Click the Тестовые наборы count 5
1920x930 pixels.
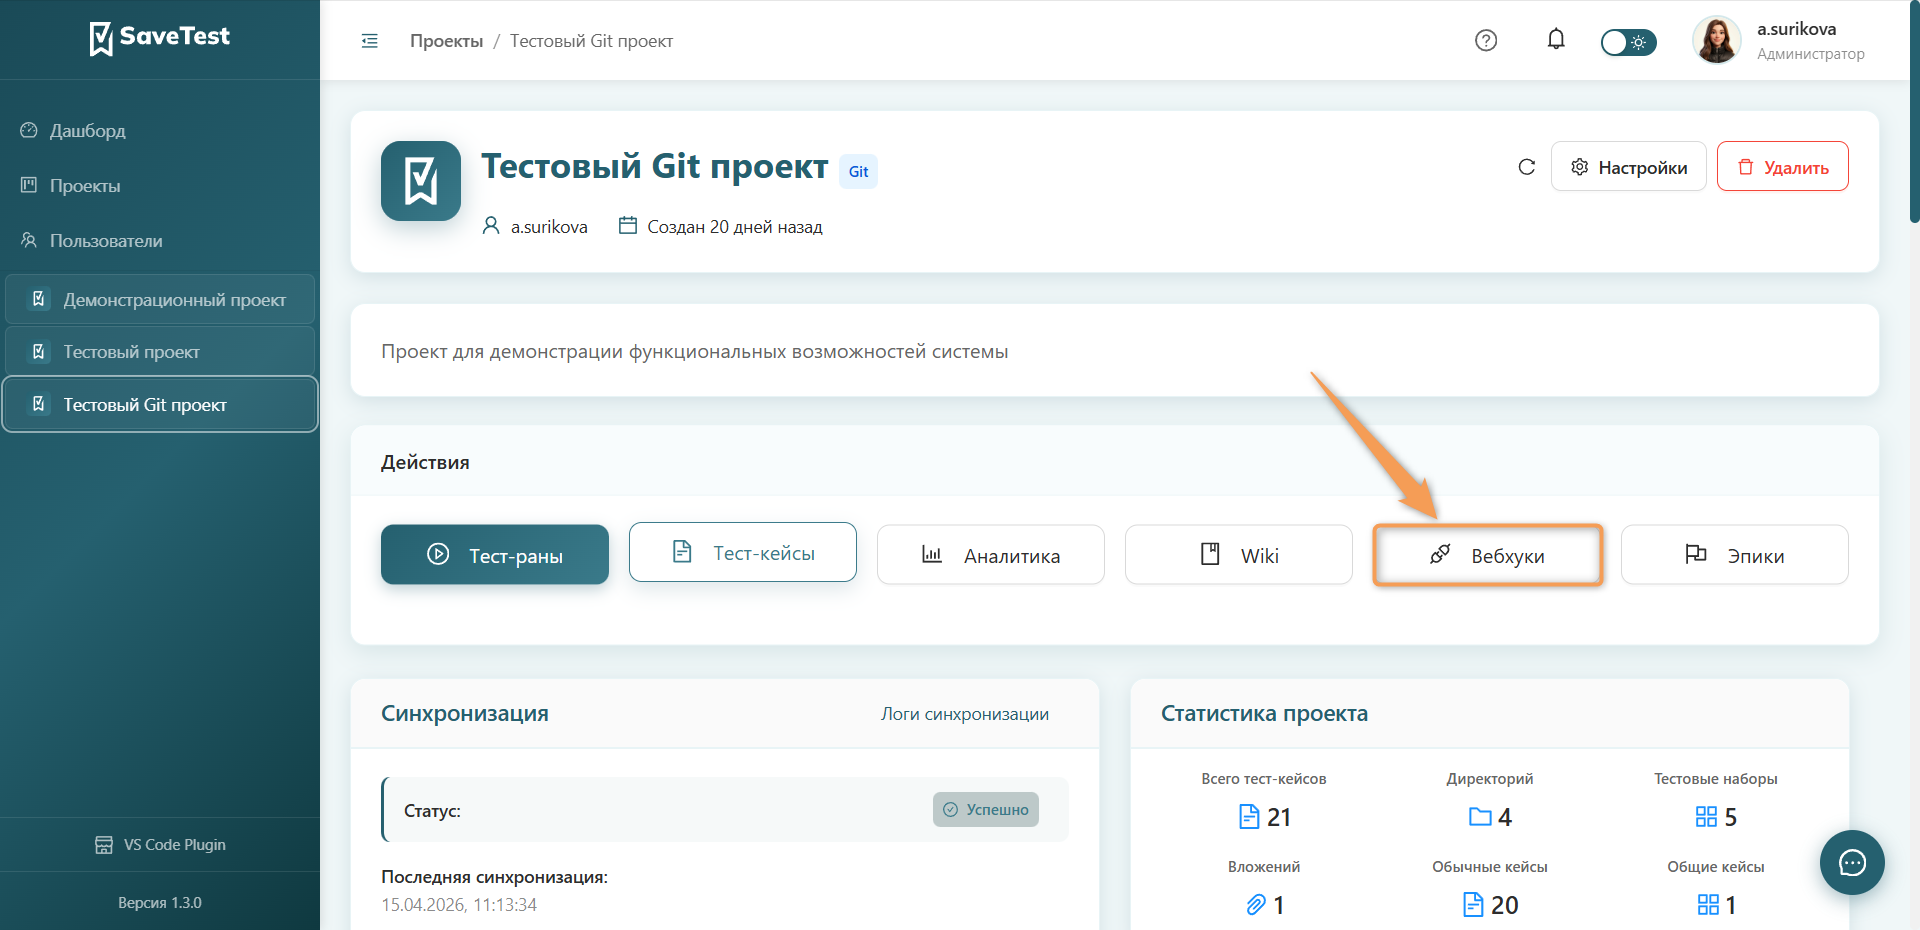1731,818
